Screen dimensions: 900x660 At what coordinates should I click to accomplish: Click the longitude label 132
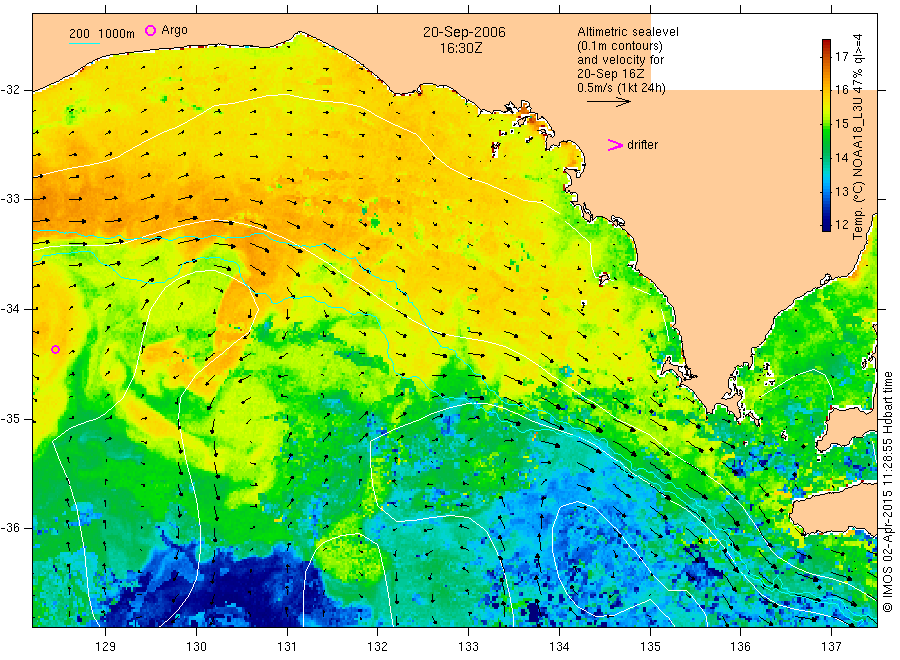click(x=378, y=646)
